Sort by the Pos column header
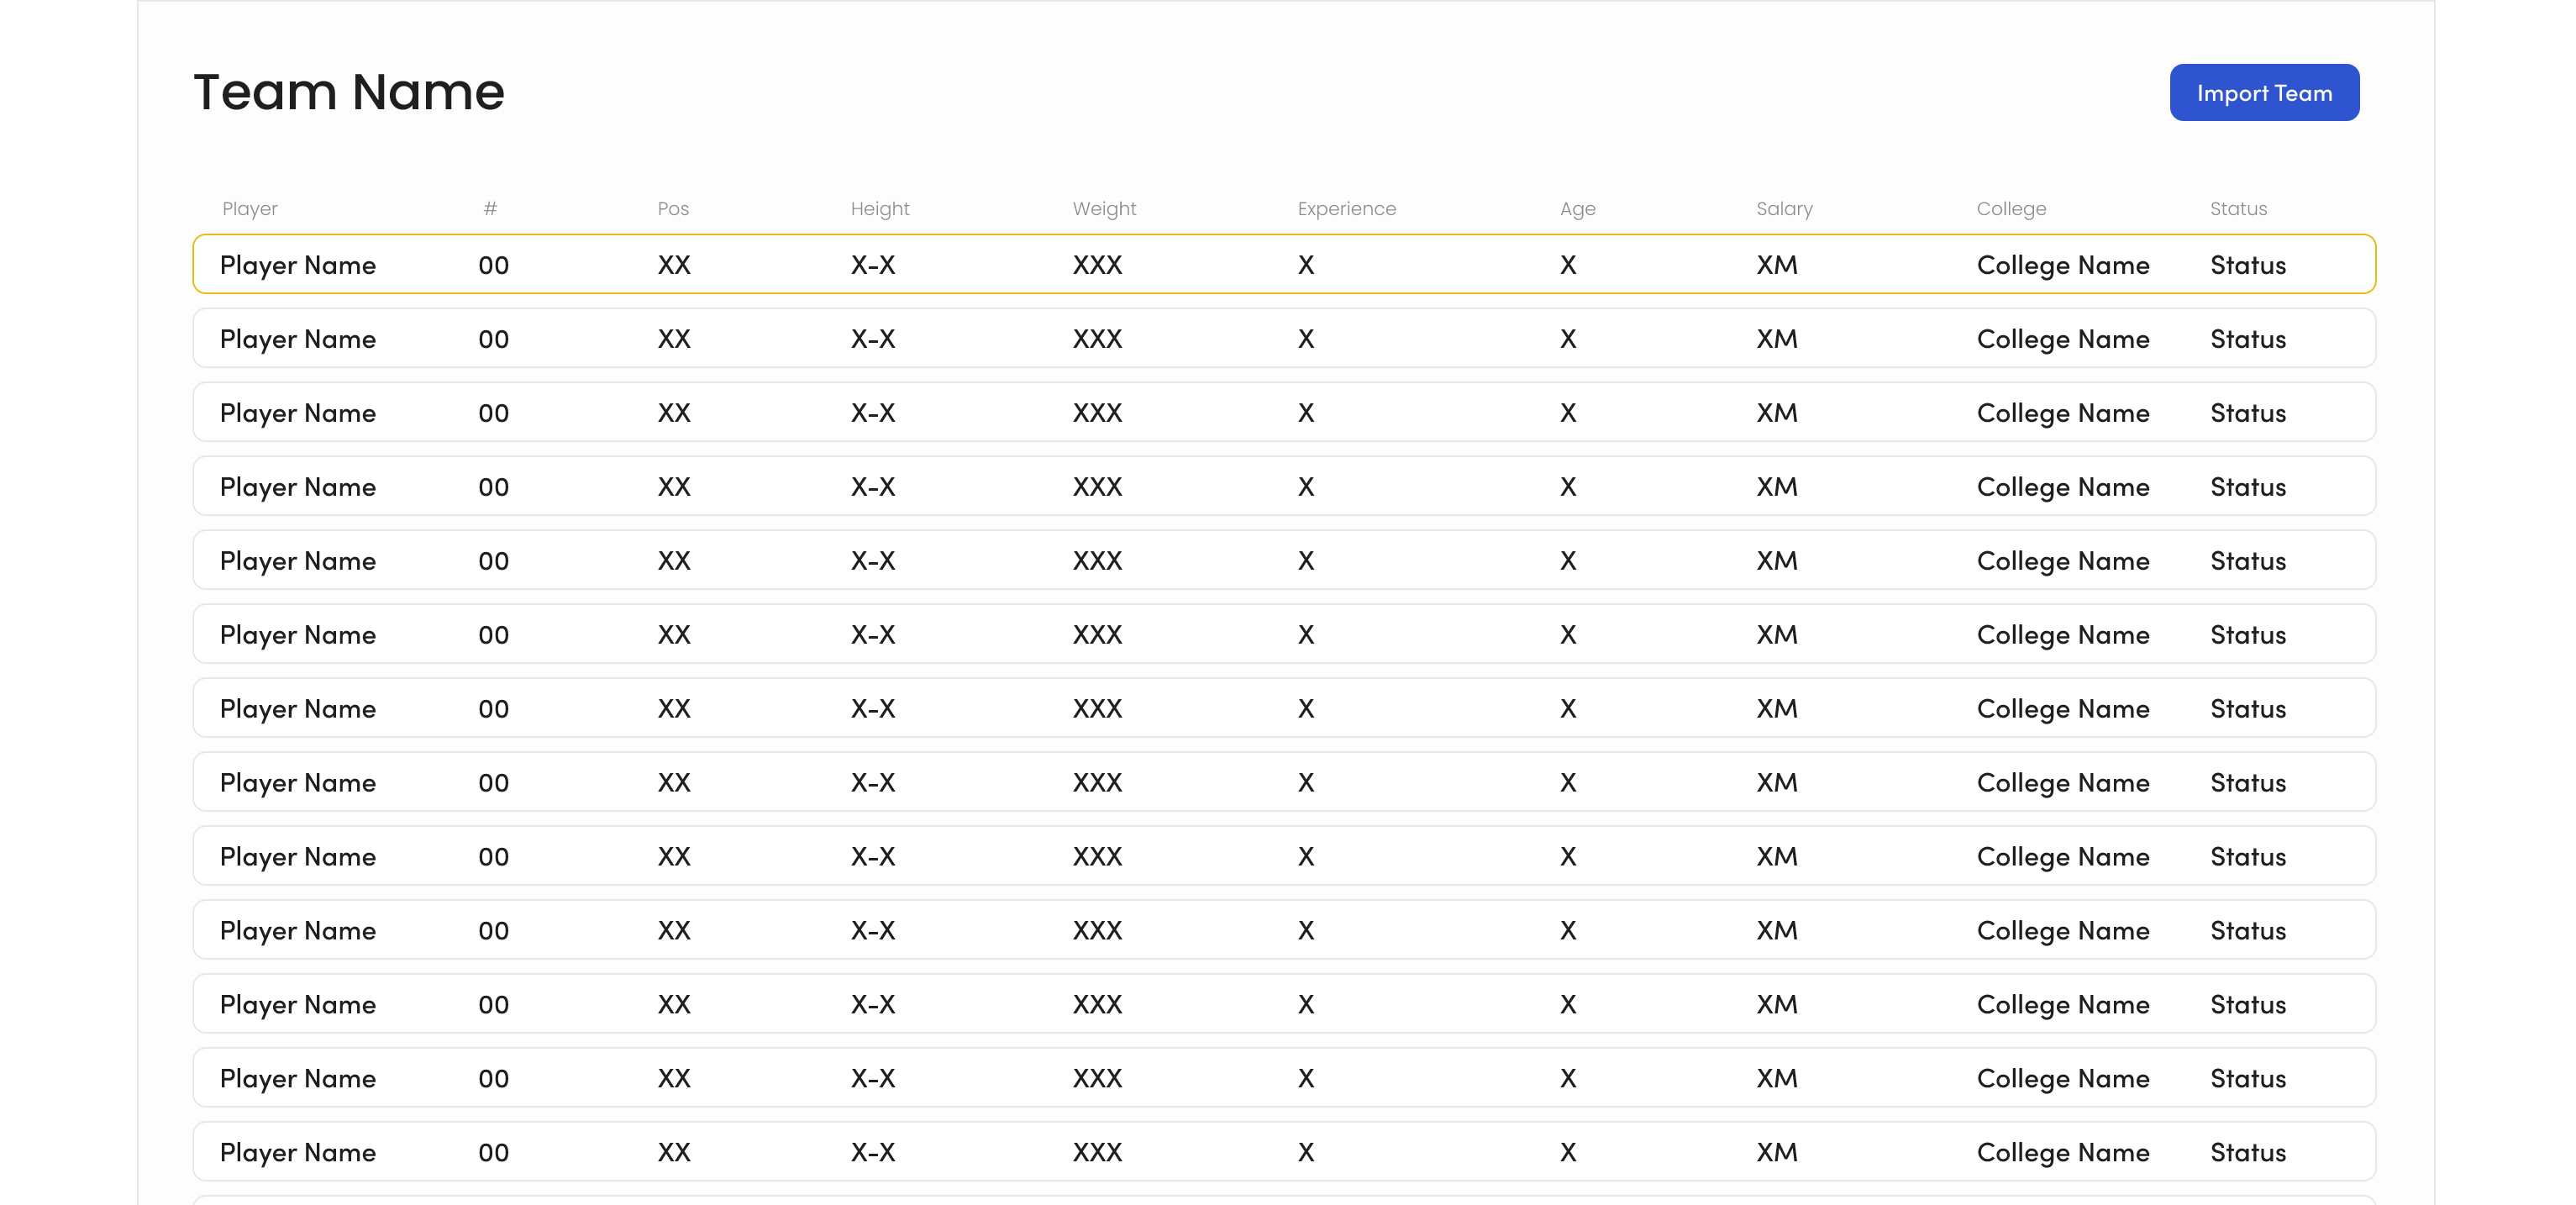This screenshot has width=2576, height=1205. click(673, 209)
